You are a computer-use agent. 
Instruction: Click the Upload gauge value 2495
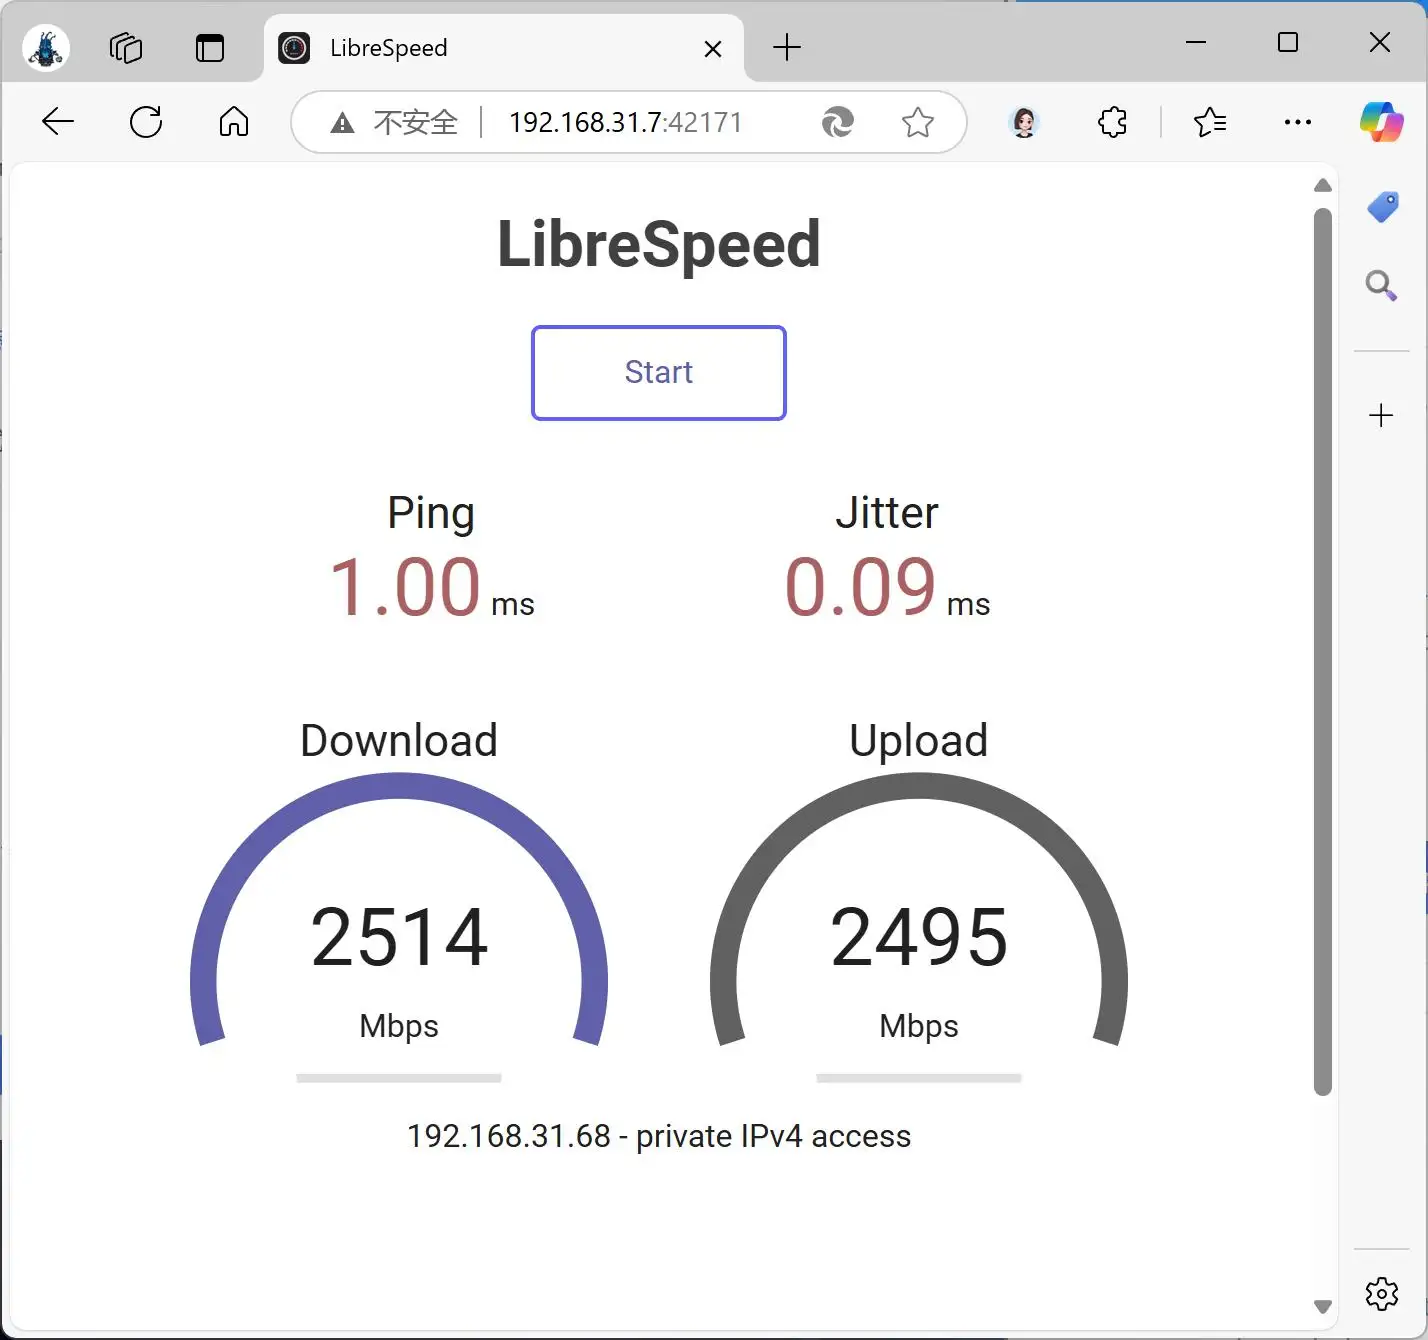[x=919, y=937]
